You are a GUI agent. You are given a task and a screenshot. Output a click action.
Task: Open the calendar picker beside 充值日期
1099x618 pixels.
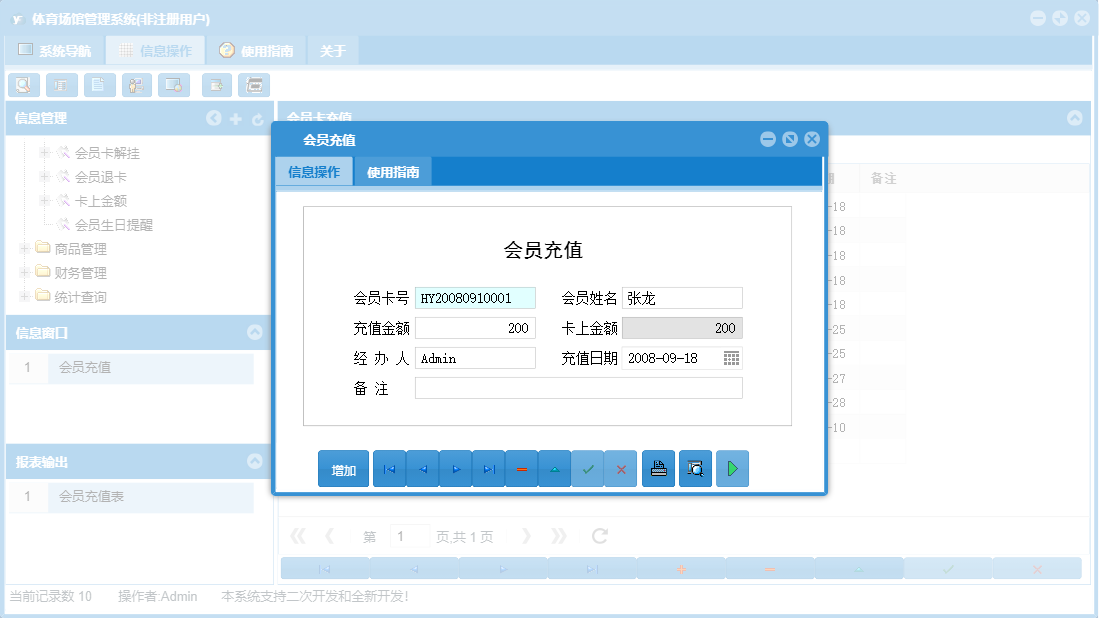click(733, 357)
